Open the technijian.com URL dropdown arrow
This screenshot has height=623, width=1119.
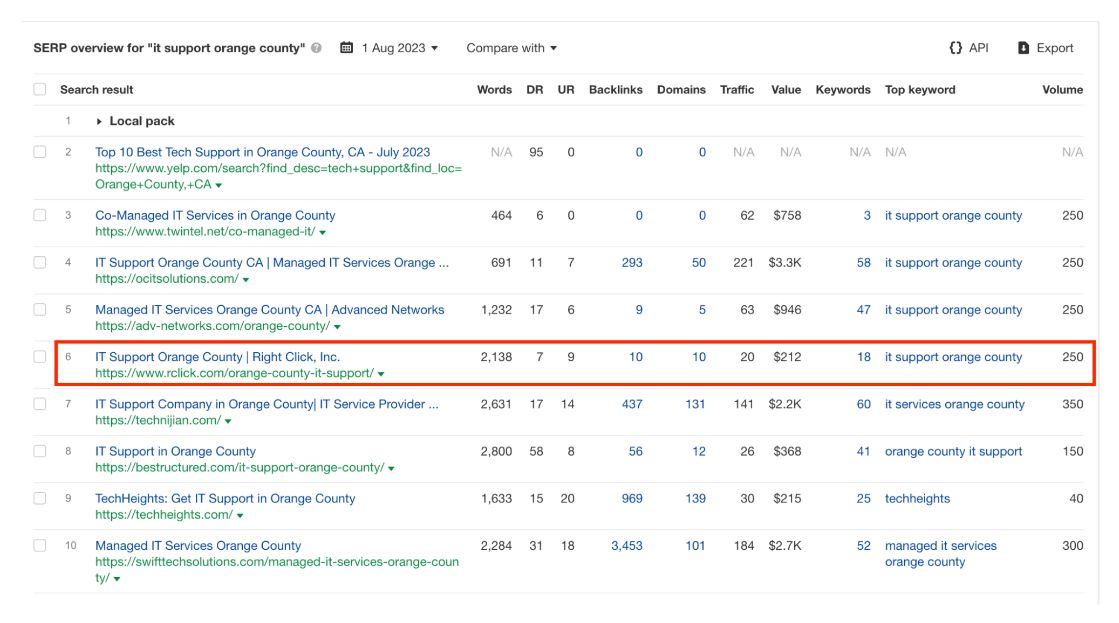(228, 421)
